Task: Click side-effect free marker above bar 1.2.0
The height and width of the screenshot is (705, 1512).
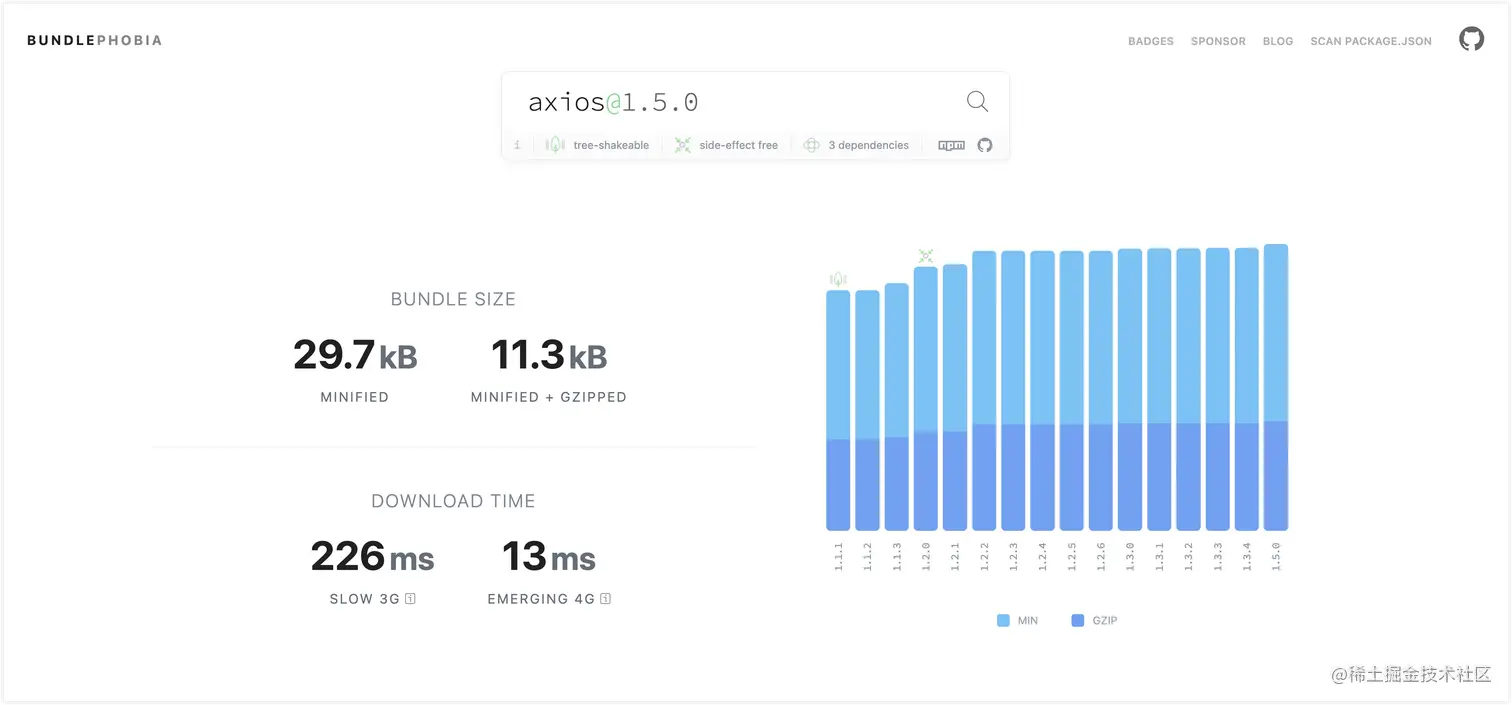Action: (x=926, y=256)
